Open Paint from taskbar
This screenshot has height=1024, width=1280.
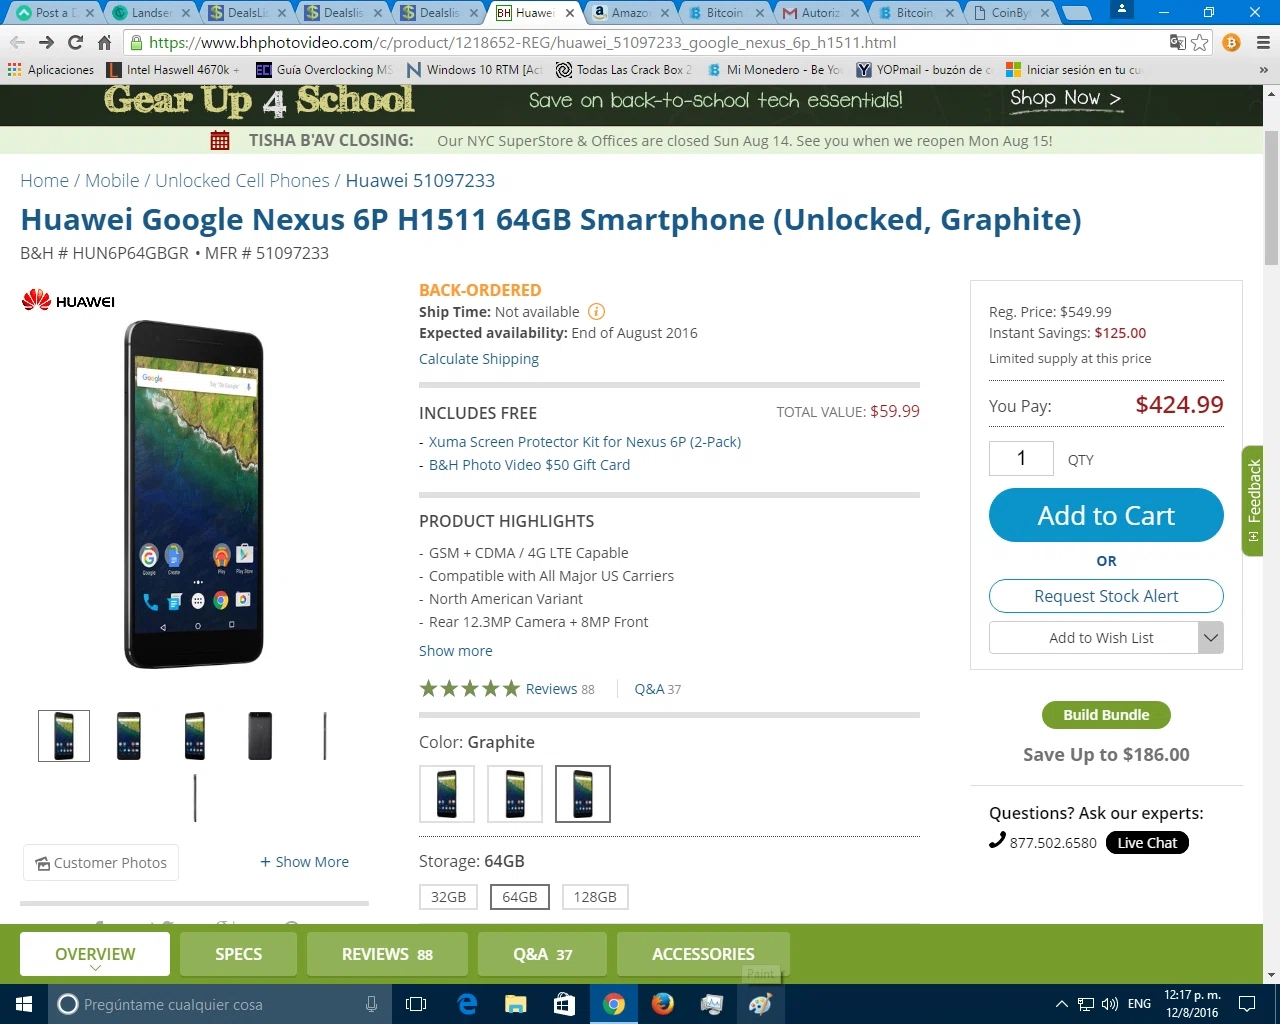tap(760, 1004)
